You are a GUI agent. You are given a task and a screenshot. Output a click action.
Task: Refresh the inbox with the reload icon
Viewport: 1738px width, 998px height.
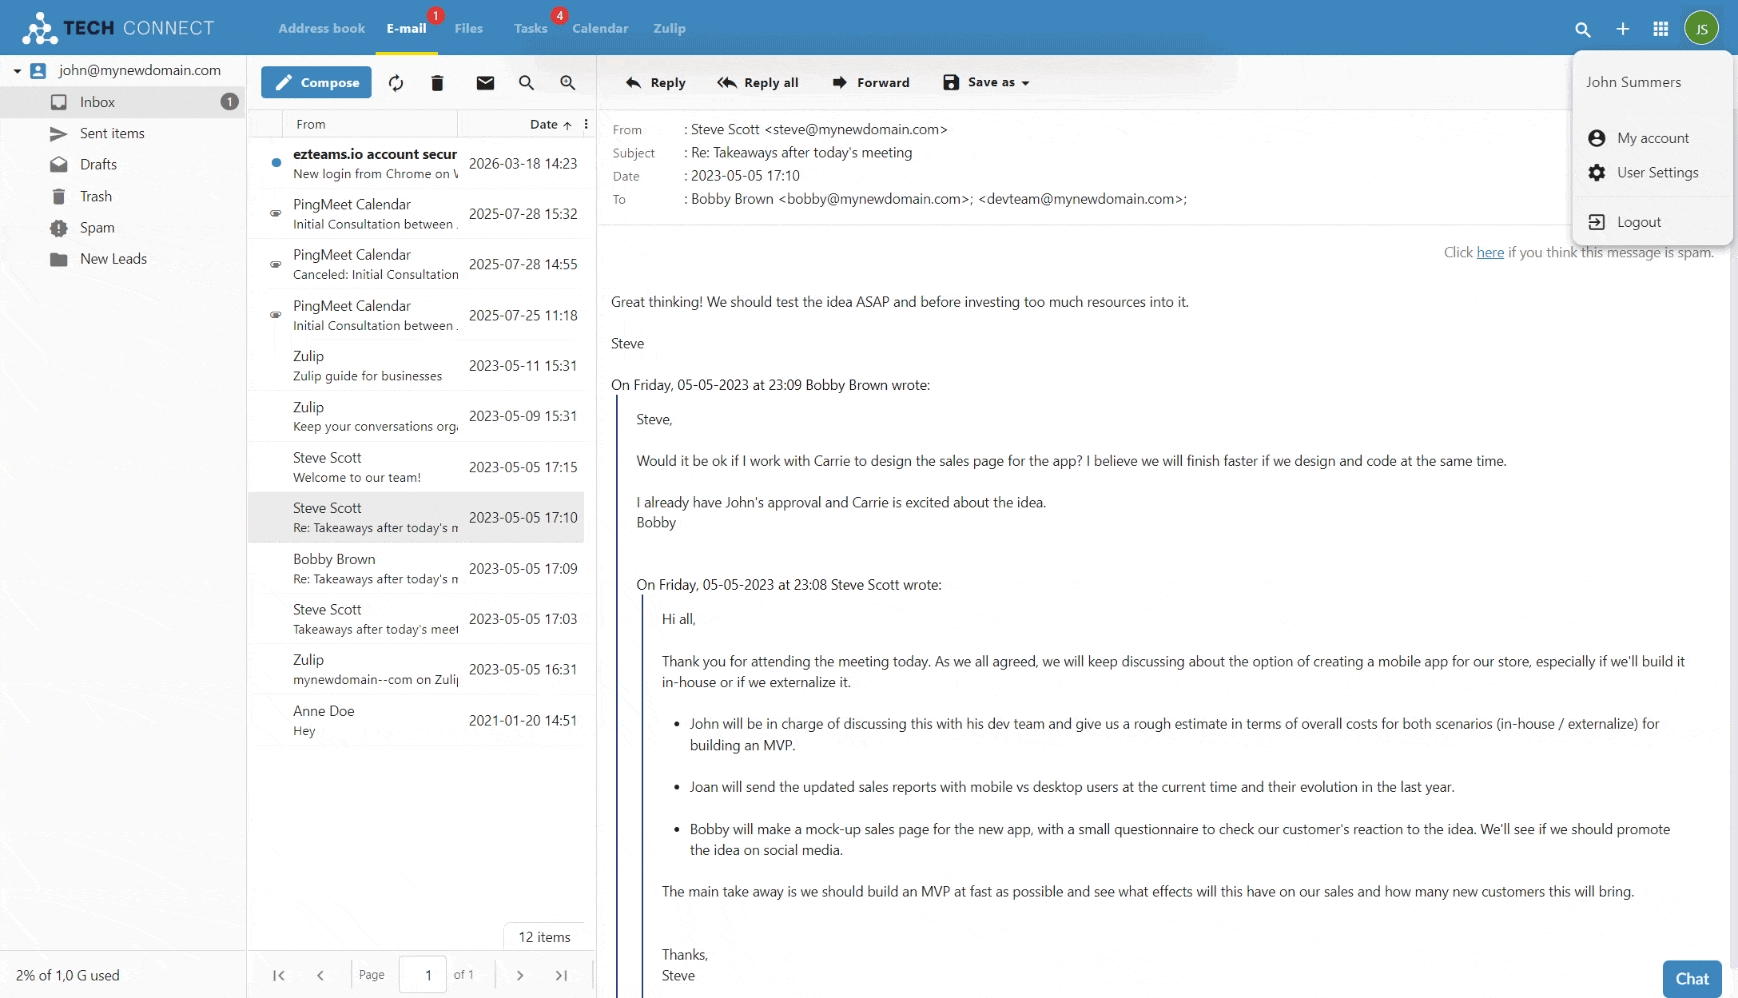395,83
